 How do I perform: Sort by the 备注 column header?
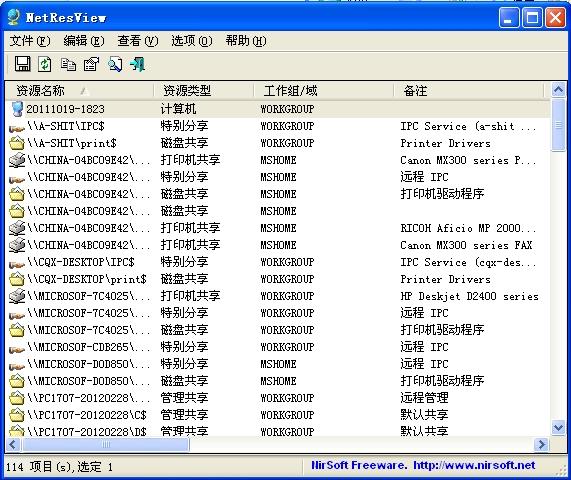(469, 91)
